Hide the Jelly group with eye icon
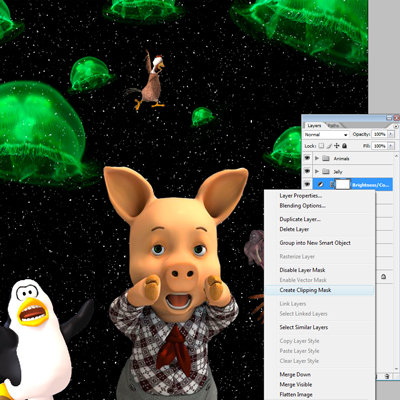This screenshot has height=400, width=400. pos(307,171)
